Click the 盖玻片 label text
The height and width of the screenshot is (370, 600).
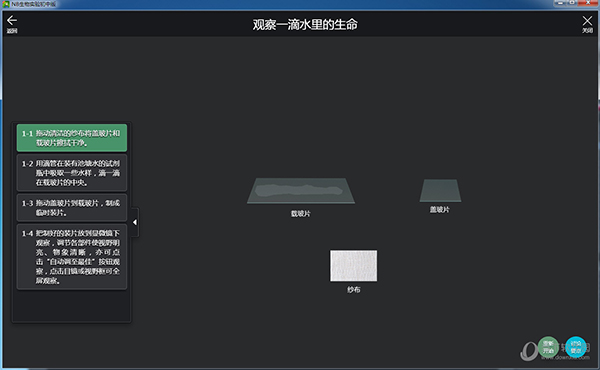coord(440,209)
